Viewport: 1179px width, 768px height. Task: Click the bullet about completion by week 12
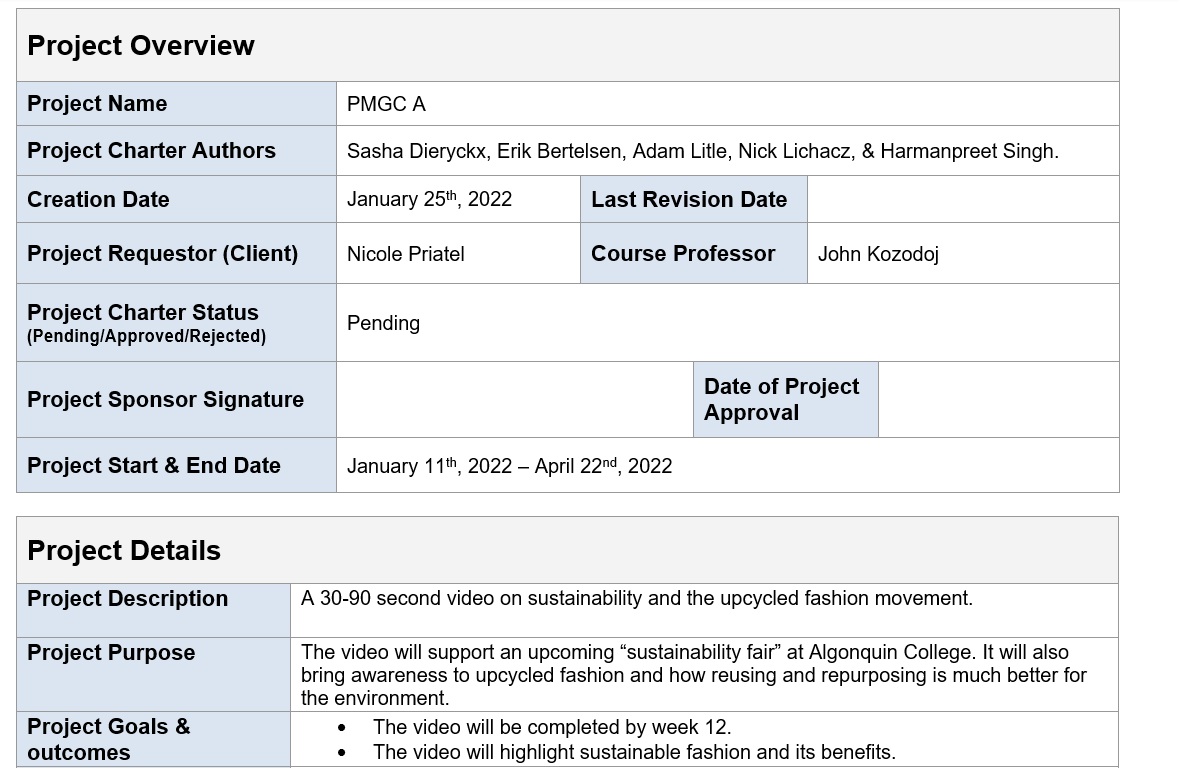tap(552, 727)
